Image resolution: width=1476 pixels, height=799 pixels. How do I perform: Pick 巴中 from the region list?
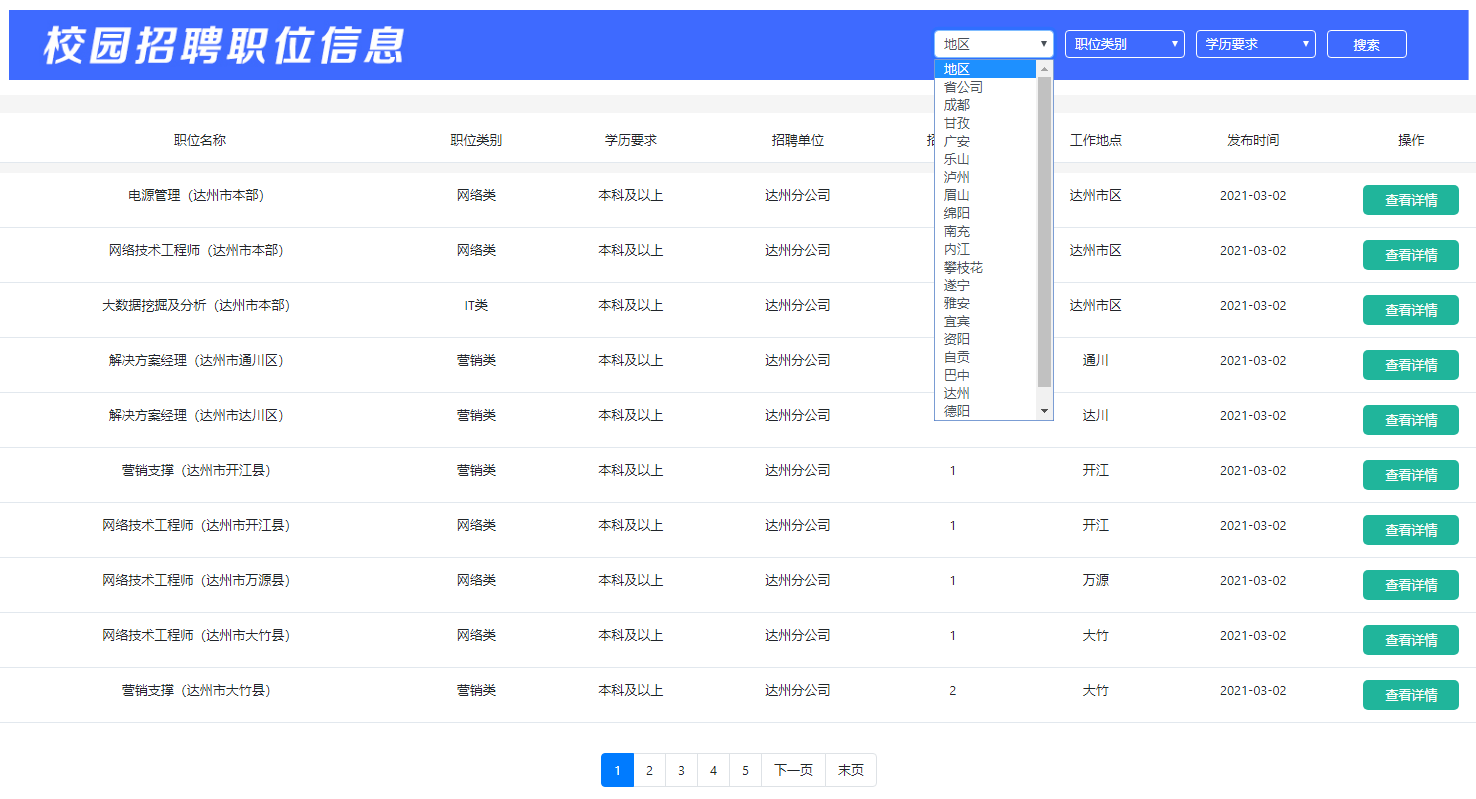(986, 375)
